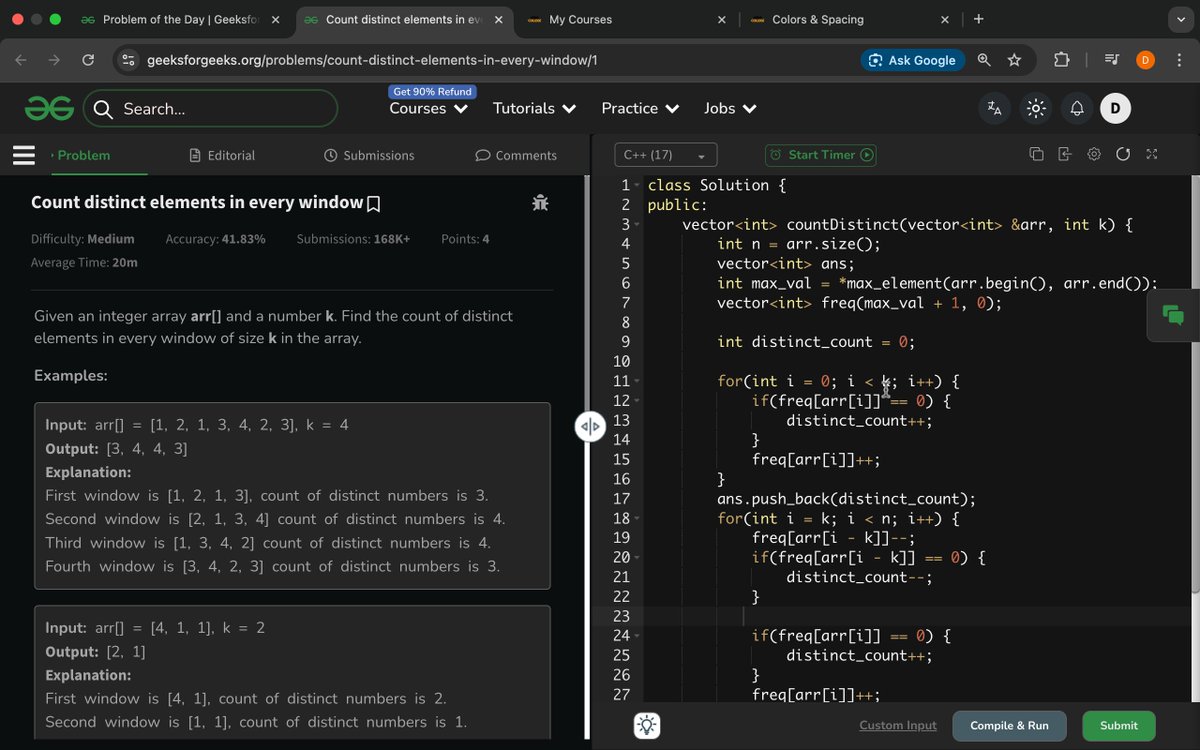
Task: Open the browser extensions puzzle icon
Action: [1062, 60]
